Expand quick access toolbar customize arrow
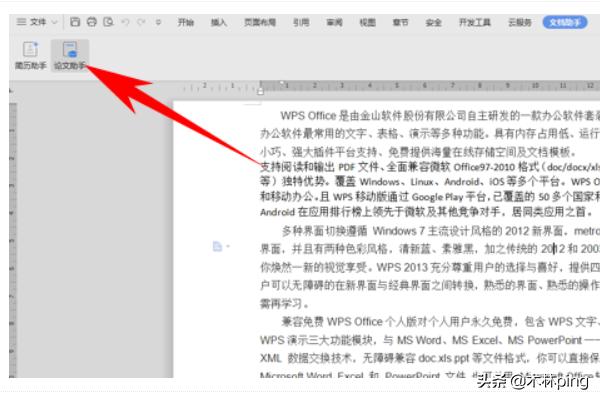Image resolution: width=600 pixels, height=400 pixels. pos(158,22)
